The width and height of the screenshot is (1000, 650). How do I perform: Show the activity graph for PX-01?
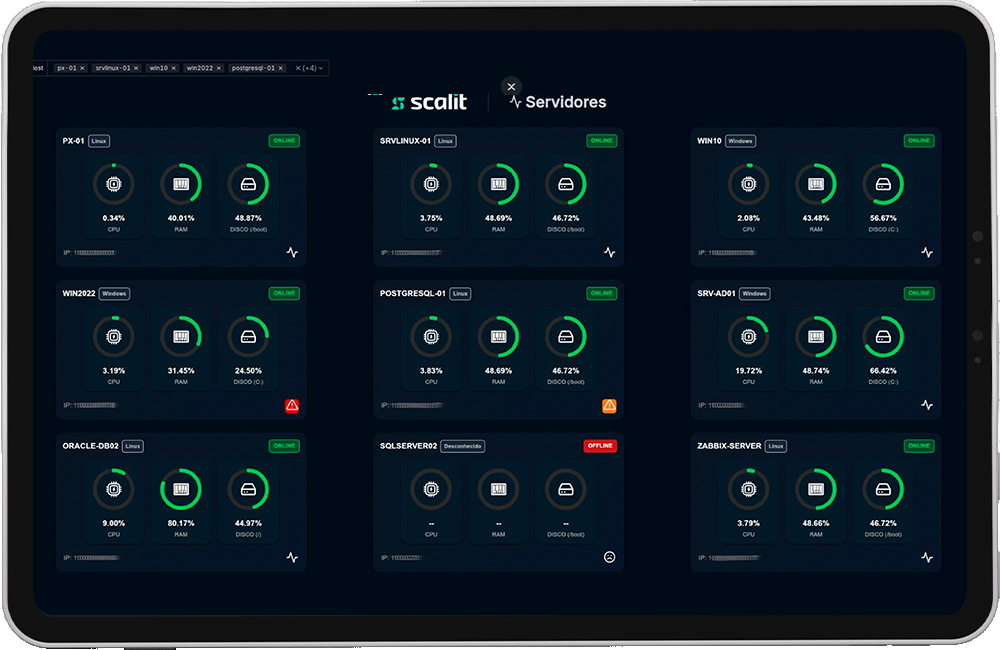point(291,253)
